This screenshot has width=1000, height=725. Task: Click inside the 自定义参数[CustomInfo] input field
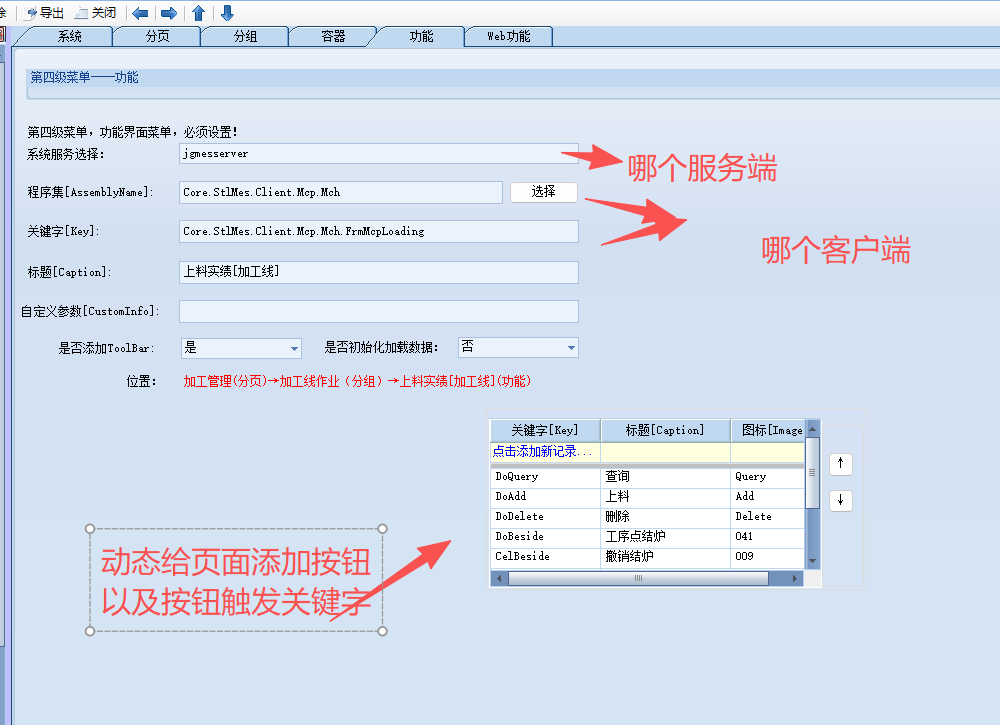[378, 311]
